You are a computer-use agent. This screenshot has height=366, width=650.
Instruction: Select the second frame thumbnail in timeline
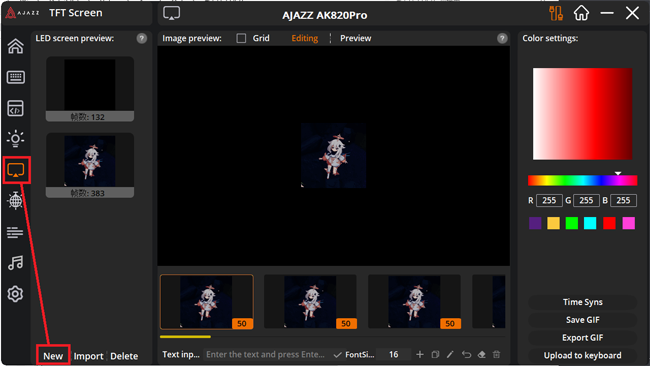pyautogui.click(x=310, y=302)
